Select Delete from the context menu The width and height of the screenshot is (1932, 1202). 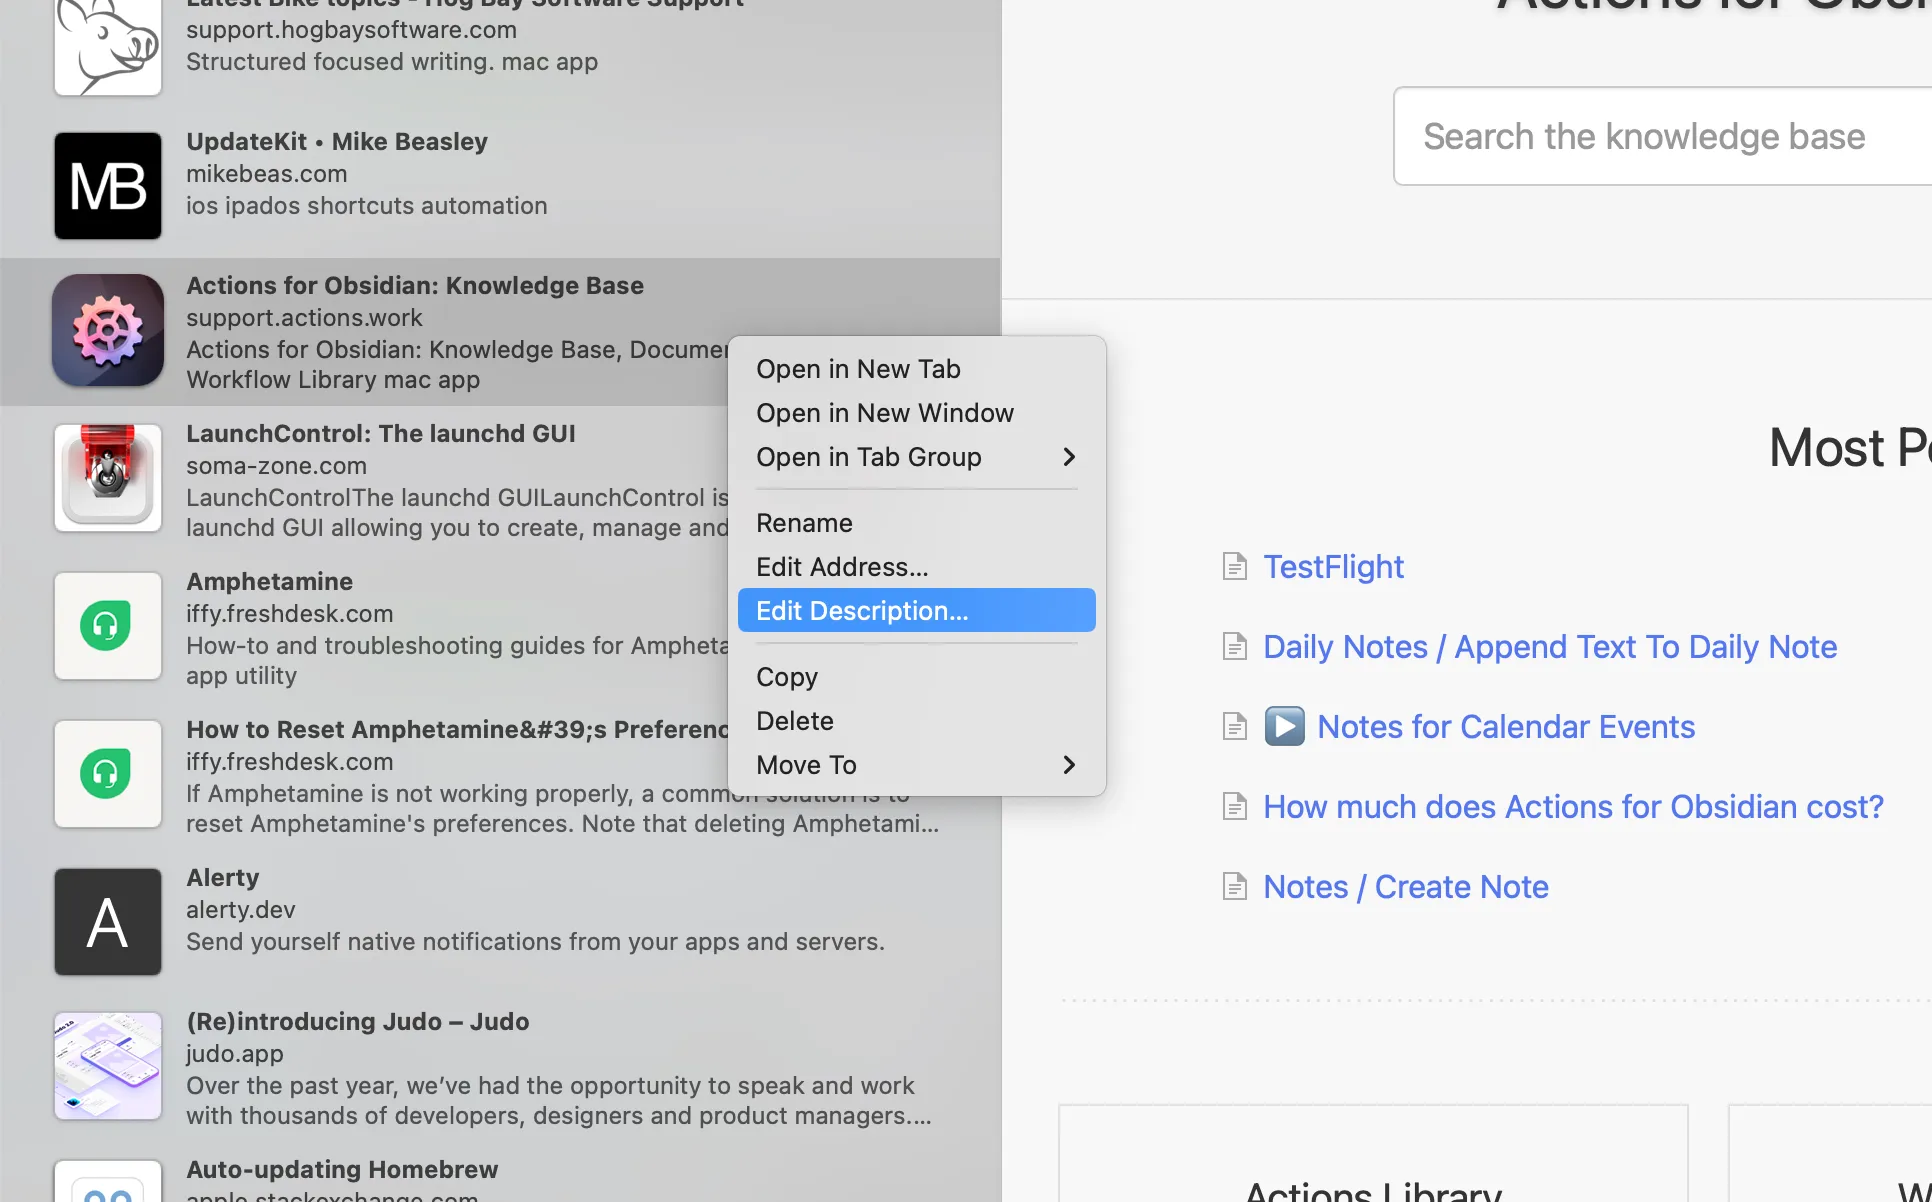click(x=795, y=720)
